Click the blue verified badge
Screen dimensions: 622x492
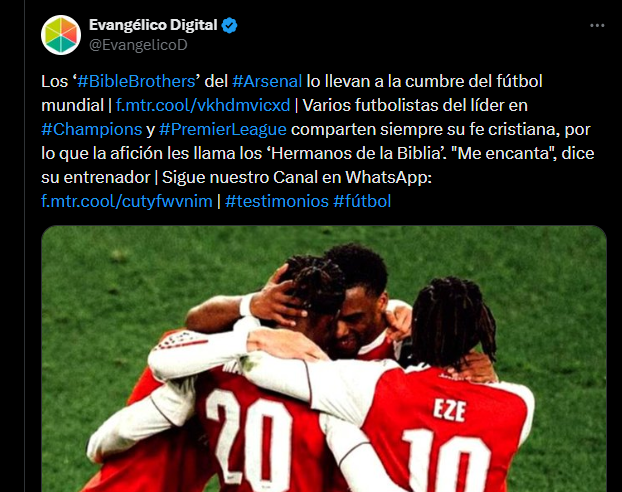click(229, 25)
